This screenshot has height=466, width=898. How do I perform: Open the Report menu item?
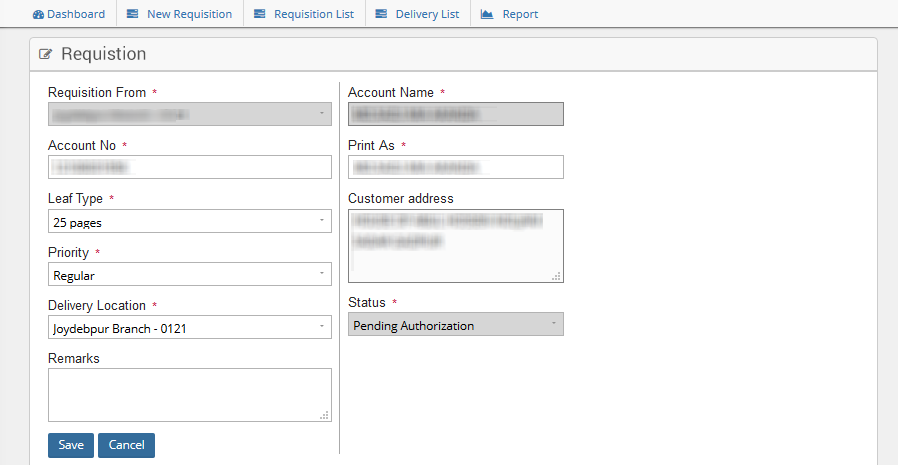(x=520, y=14)
